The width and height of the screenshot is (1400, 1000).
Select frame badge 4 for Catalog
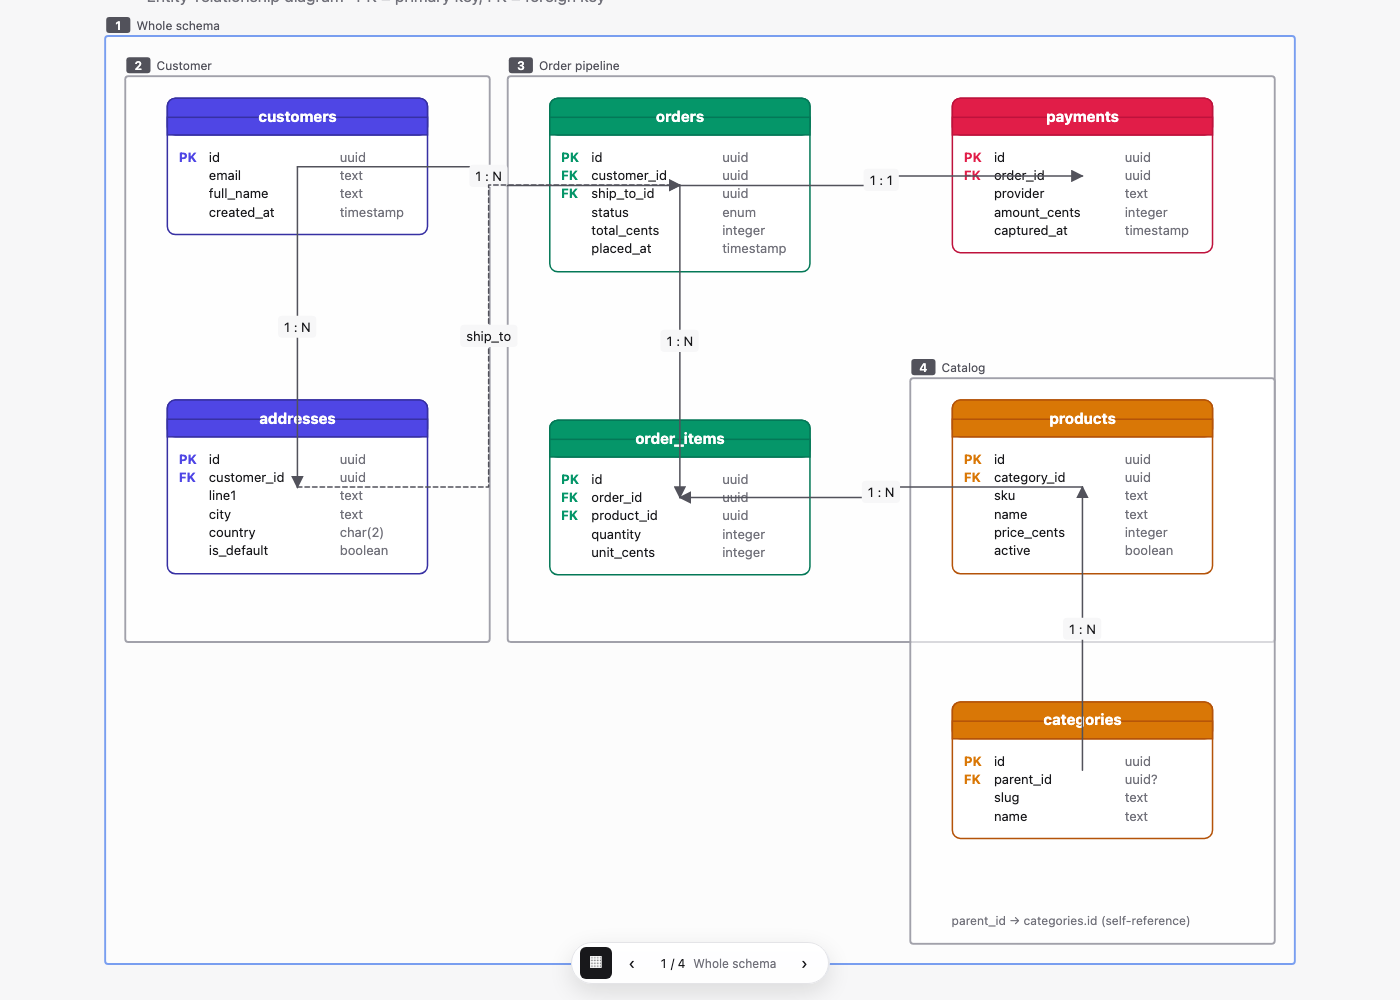tap(923, 368)
